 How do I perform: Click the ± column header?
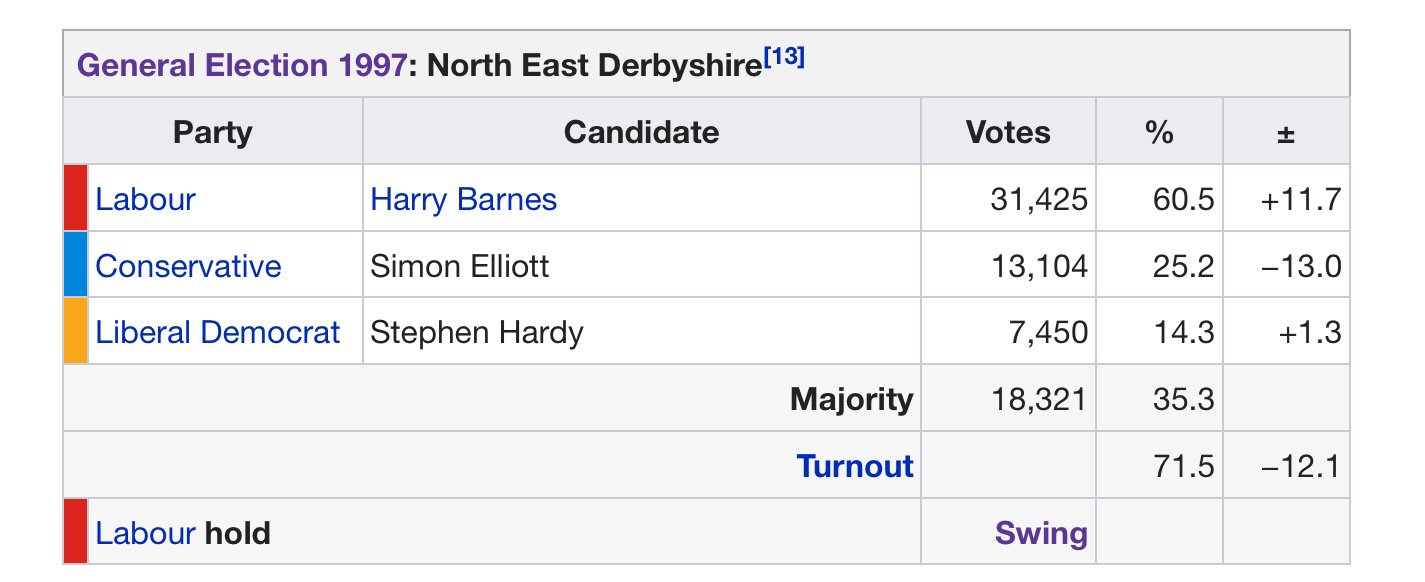click(x=1286, y=133)
